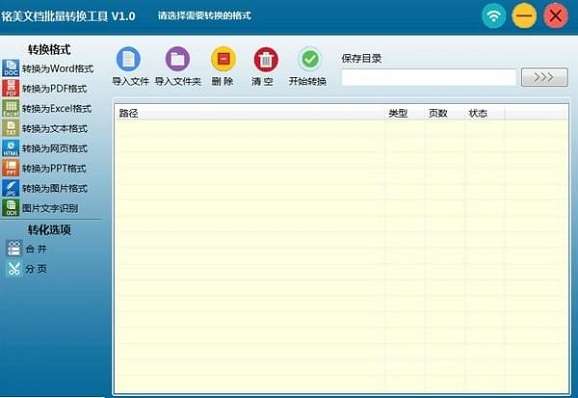Click the >>> browse save directory button
This screenshot has width=578, height=398.
544,77
